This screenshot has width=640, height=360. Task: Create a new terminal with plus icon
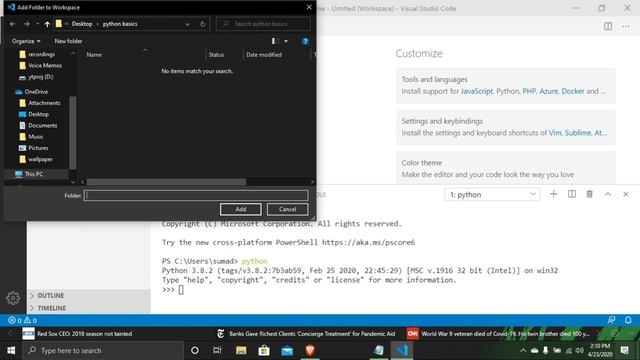[x=553, y=194]
